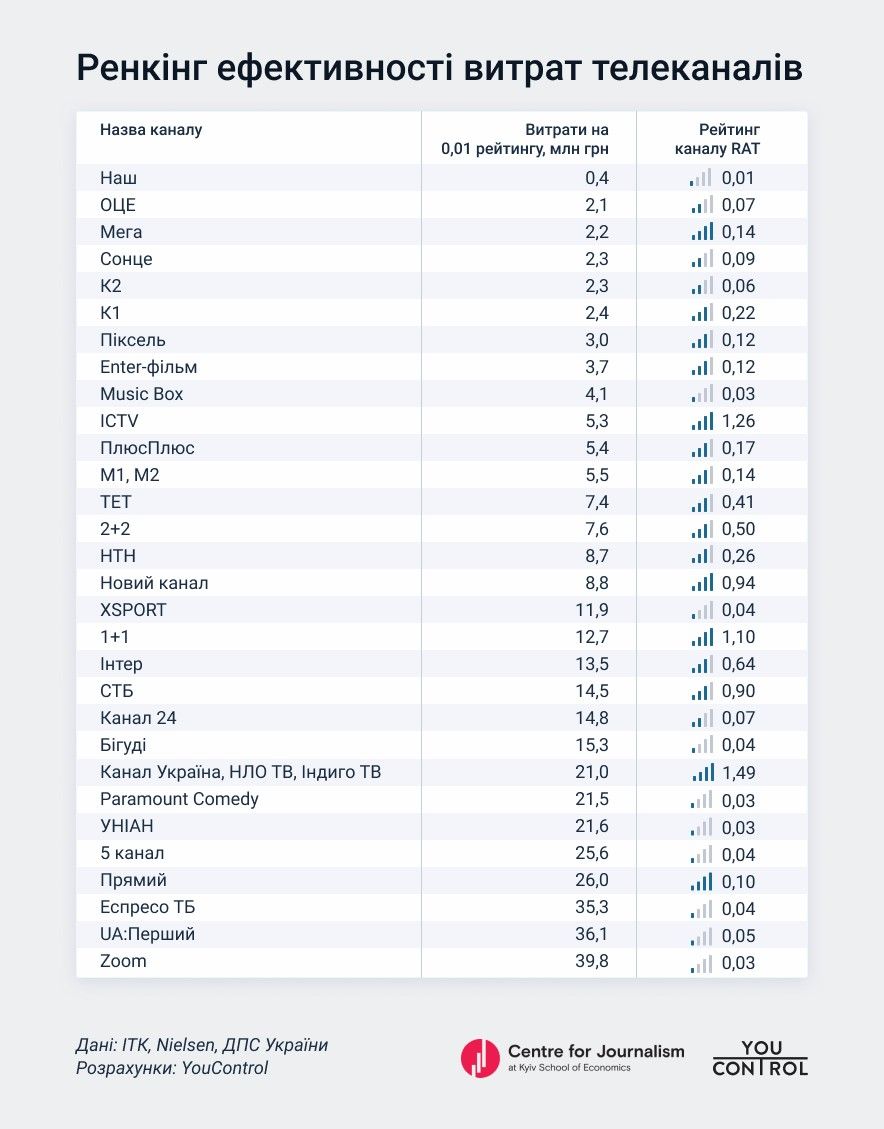
Task: Click the rating bars icon in the XSPORT row
Action: click(701, 611)
